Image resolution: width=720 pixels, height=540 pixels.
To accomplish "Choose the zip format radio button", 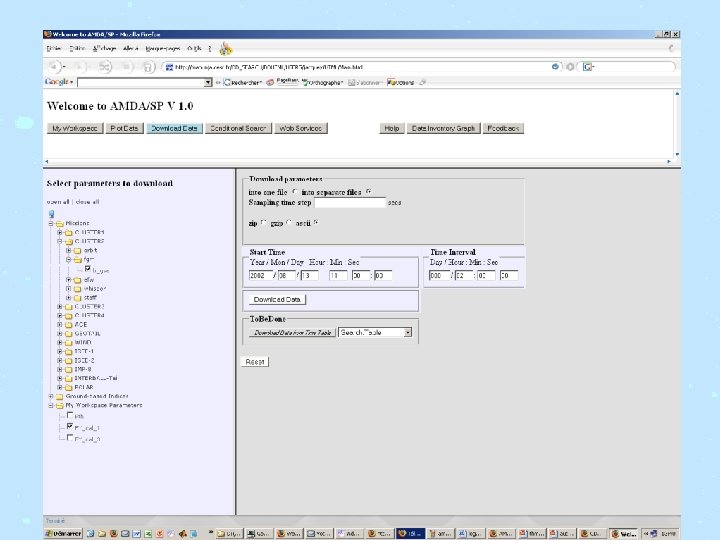I will [264, 223].
